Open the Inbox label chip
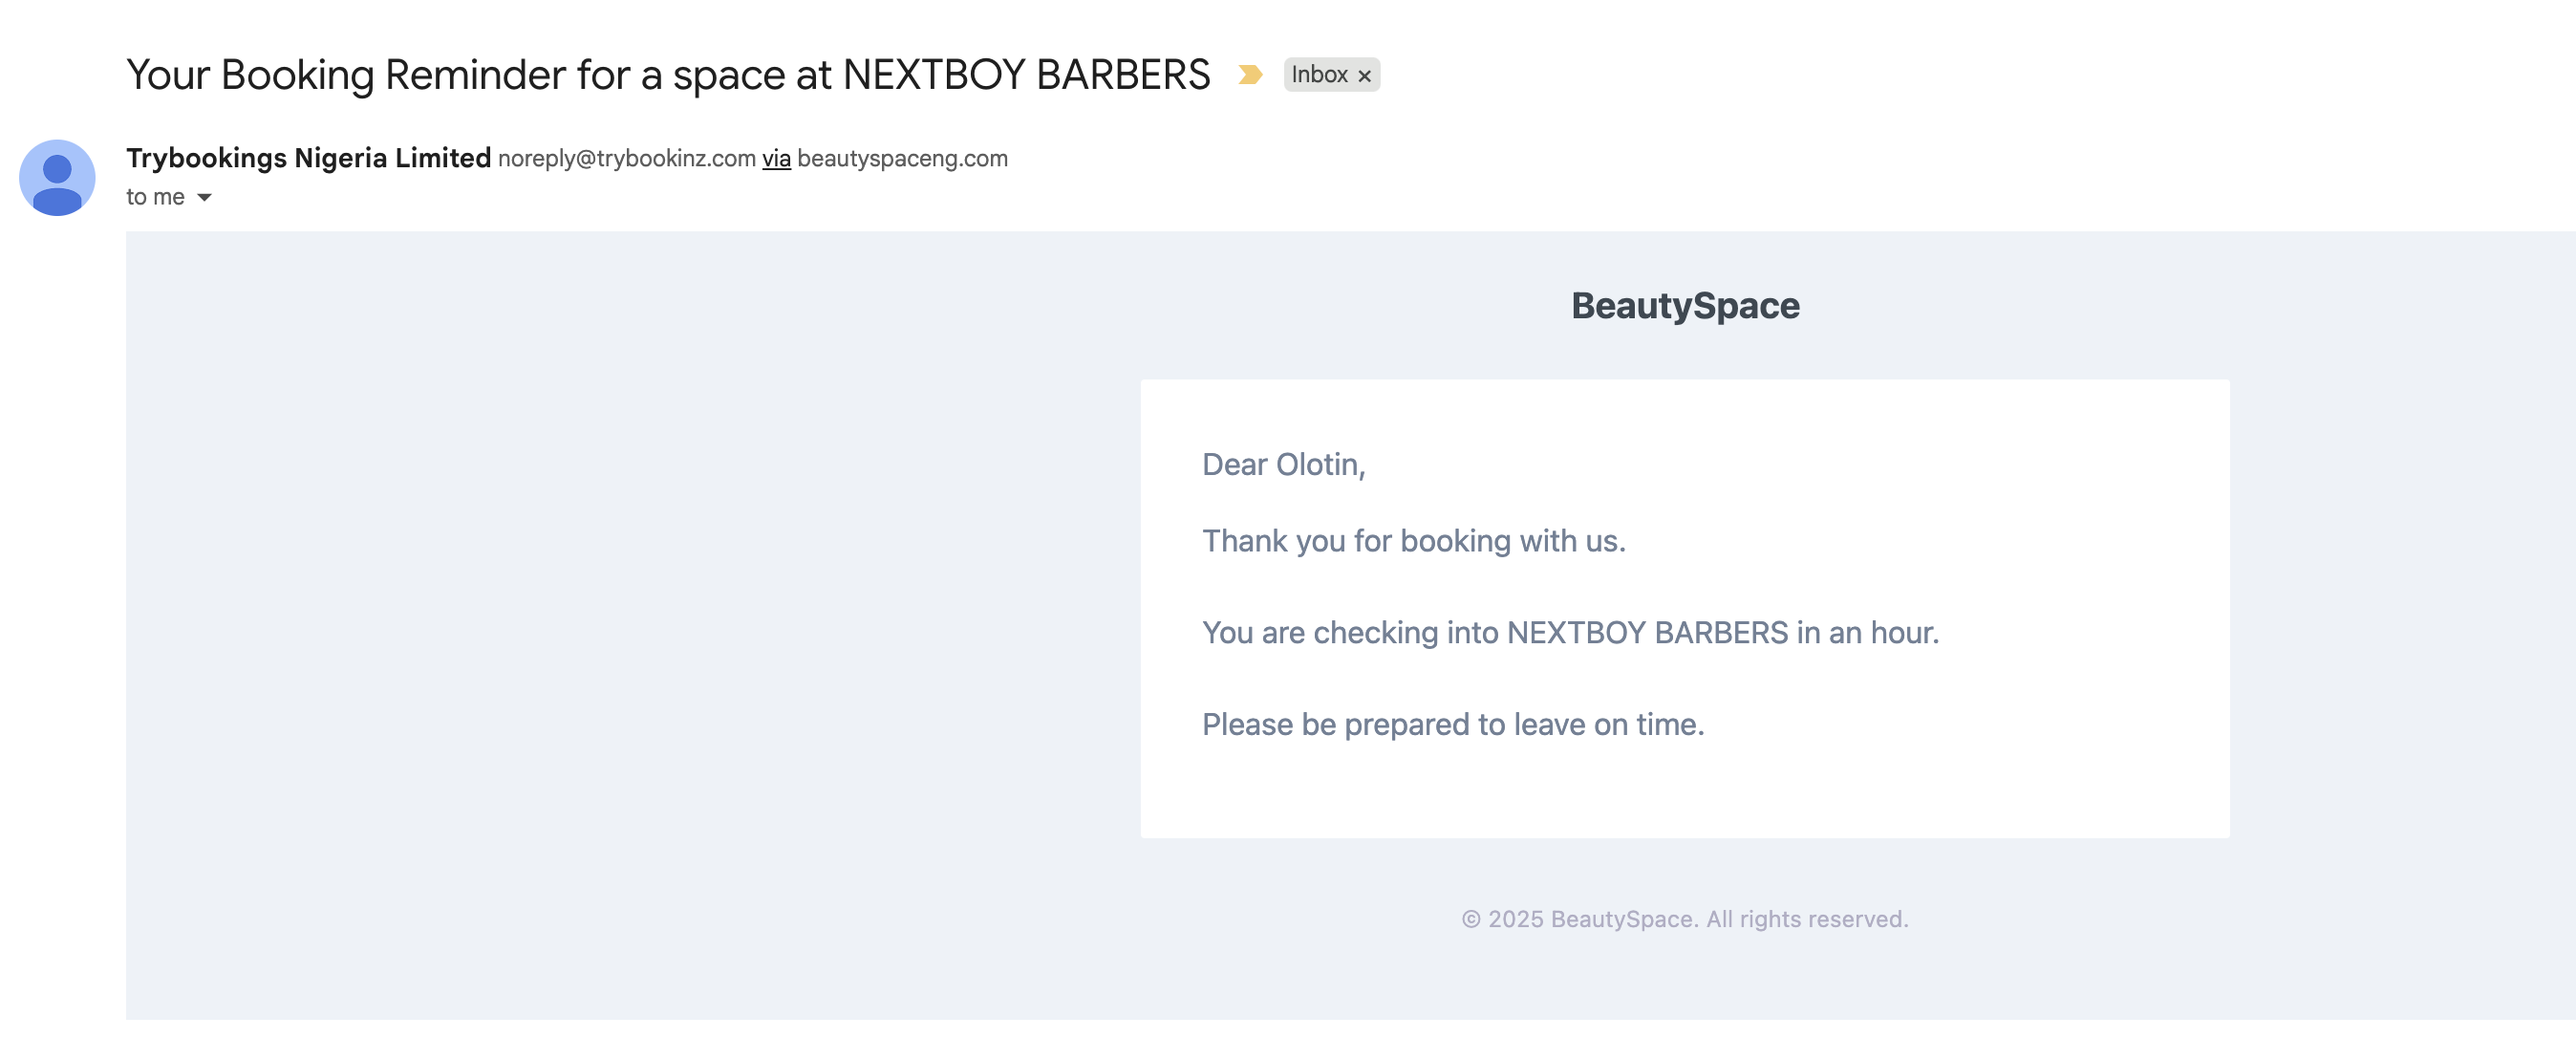Viewport: 2576px width, 1038px height. pos(1319,75)
